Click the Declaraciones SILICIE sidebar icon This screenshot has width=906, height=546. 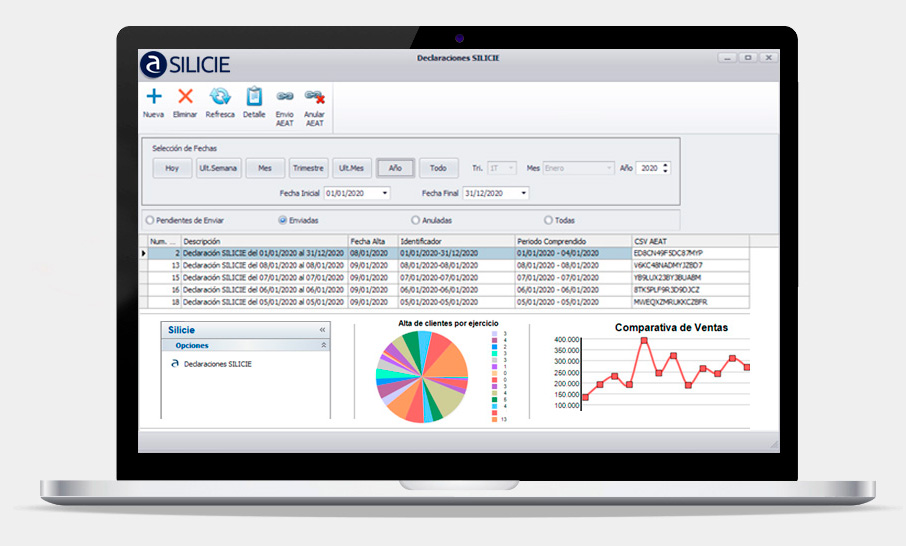pyautogui.click(x=175, y=364)
